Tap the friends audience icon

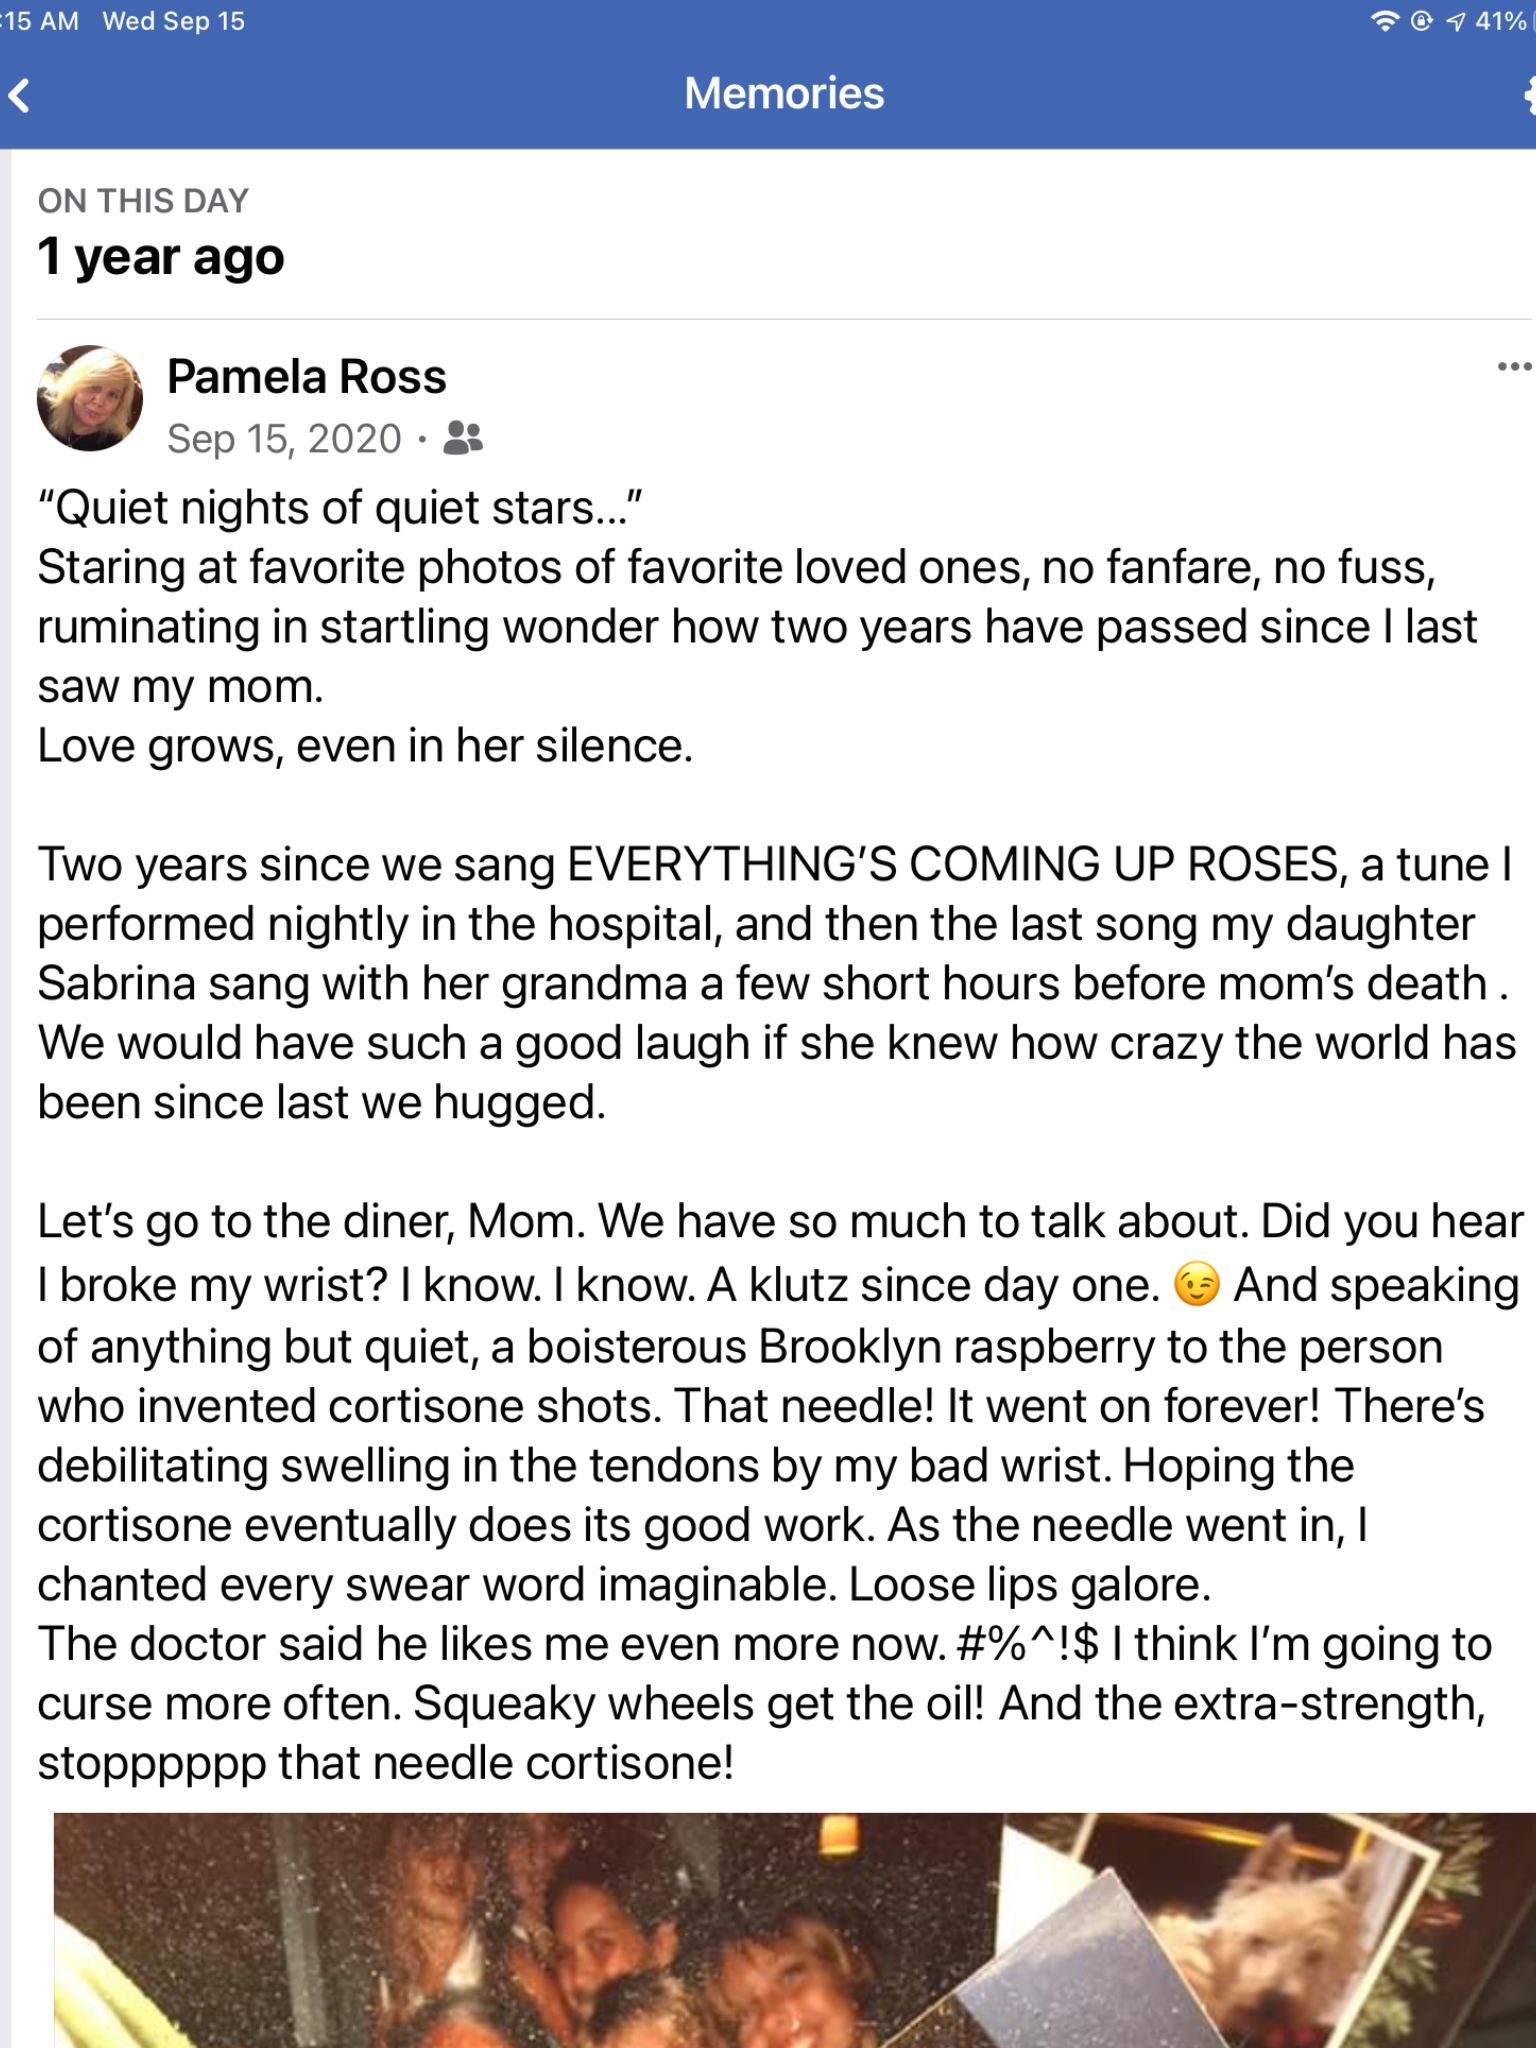coord(463,438)
